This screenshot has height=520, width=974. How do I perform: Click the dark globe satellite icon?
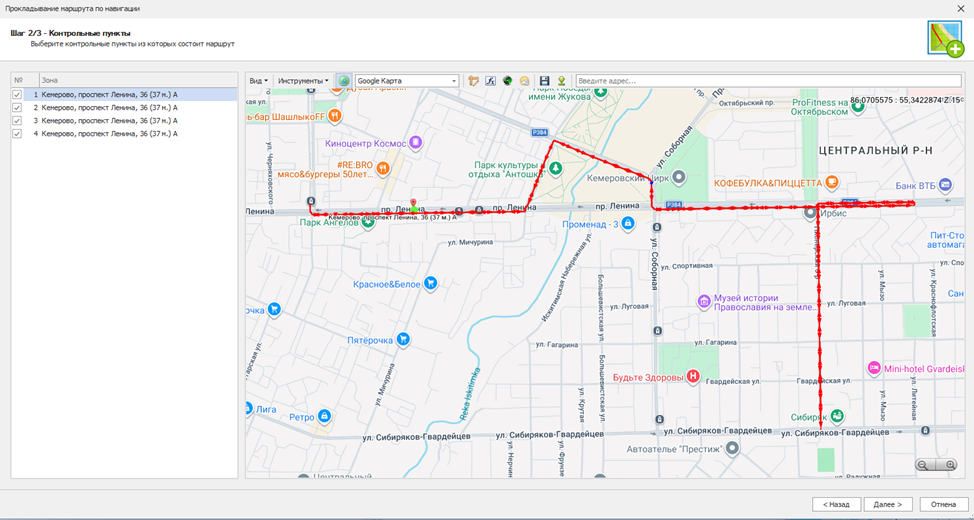click(x=507, y=81)
